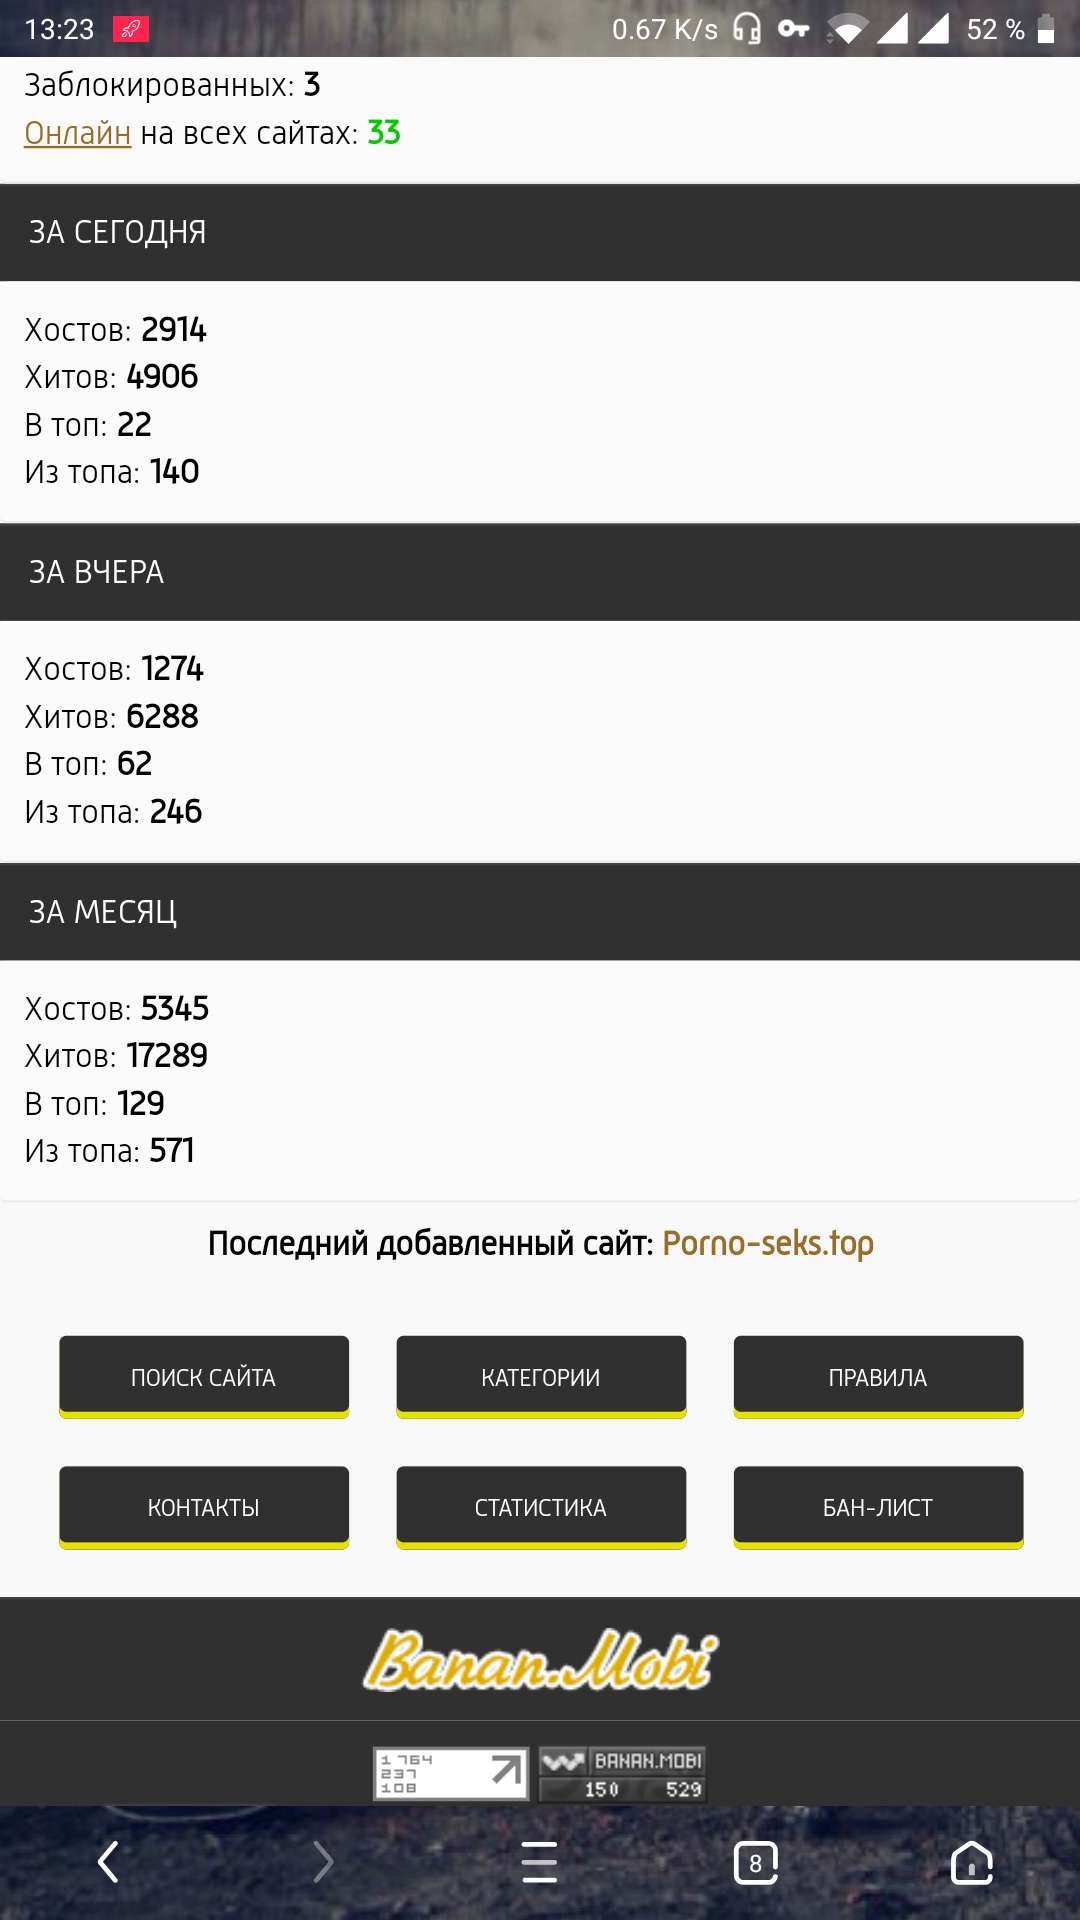Tap the red rocket notification icon

tap(131, 30)
